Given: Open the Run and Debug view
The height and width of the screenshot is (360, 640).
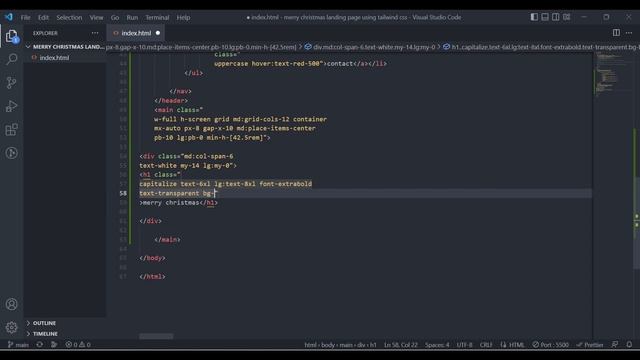Looking at the screenshot, I should pyautogui.click(x=12, y=106).
